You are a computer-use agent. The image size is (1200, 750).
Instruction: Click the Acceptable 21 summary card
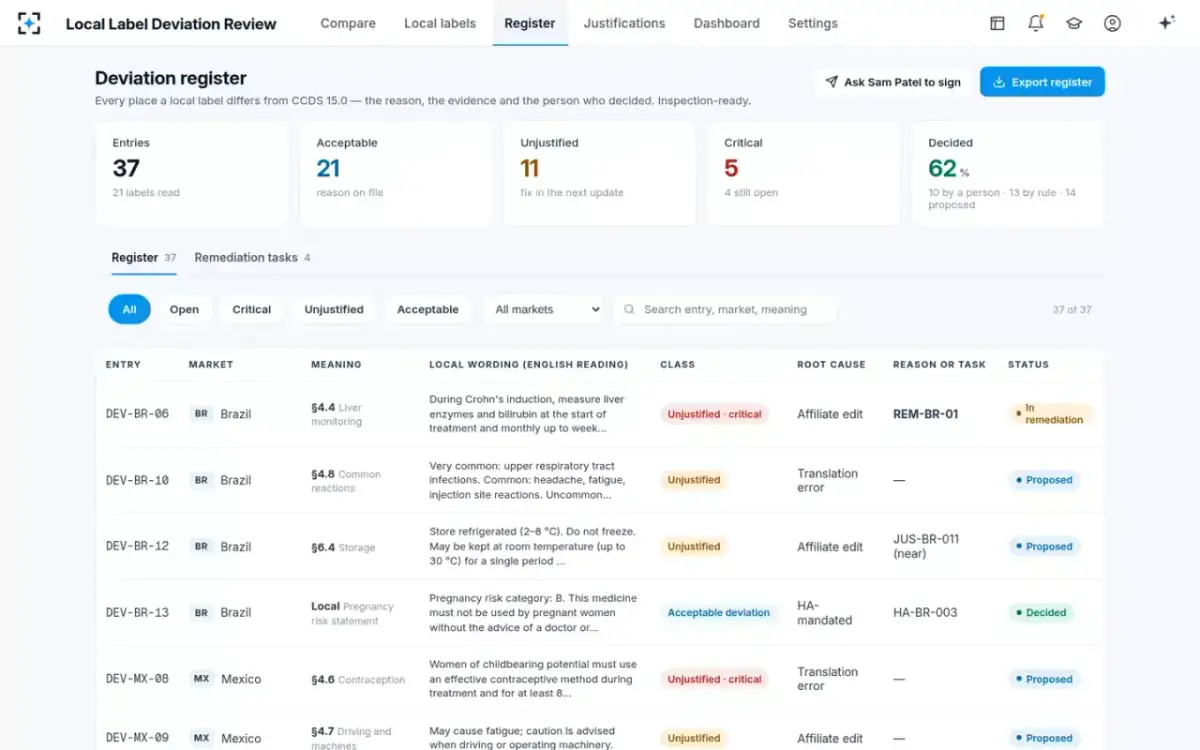[396, 174]
